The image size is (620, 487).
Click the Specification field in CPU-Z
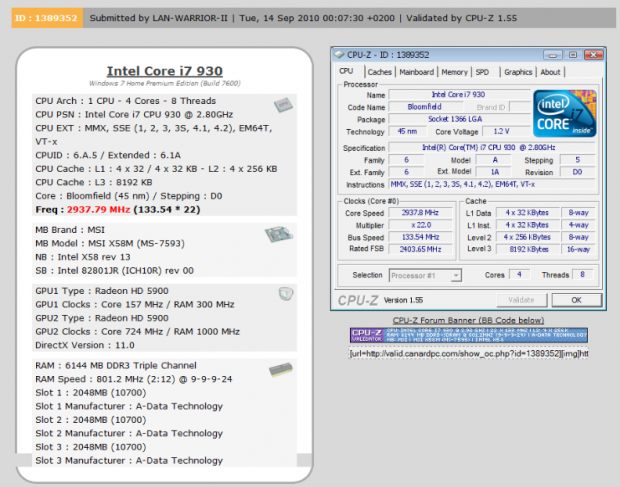(491, 147)
